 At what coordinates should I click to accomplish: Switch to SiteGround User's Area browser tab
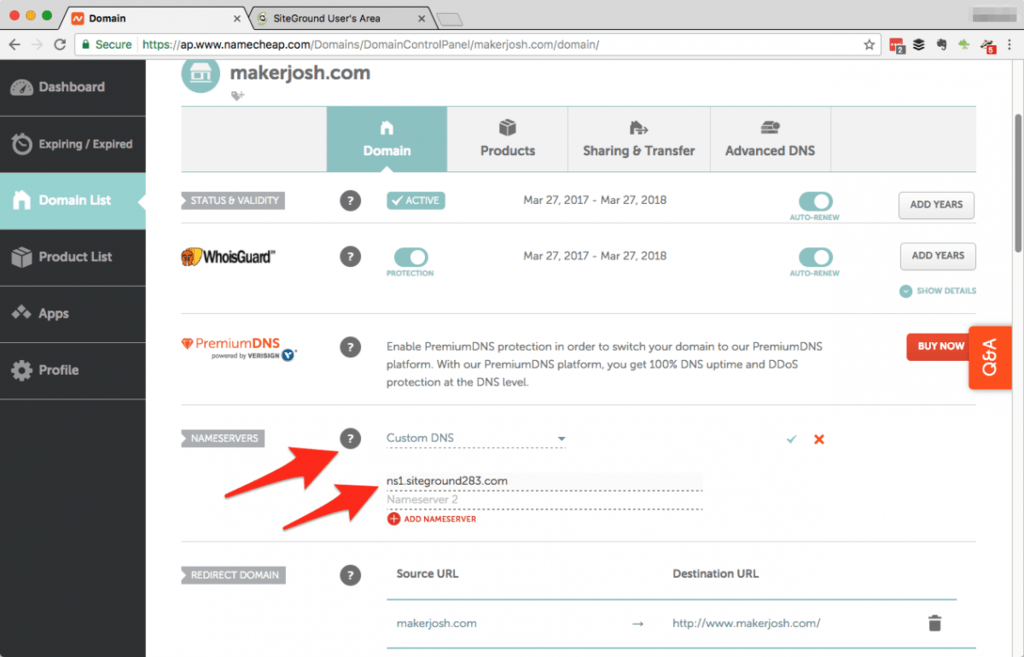(x=340, y=18)
